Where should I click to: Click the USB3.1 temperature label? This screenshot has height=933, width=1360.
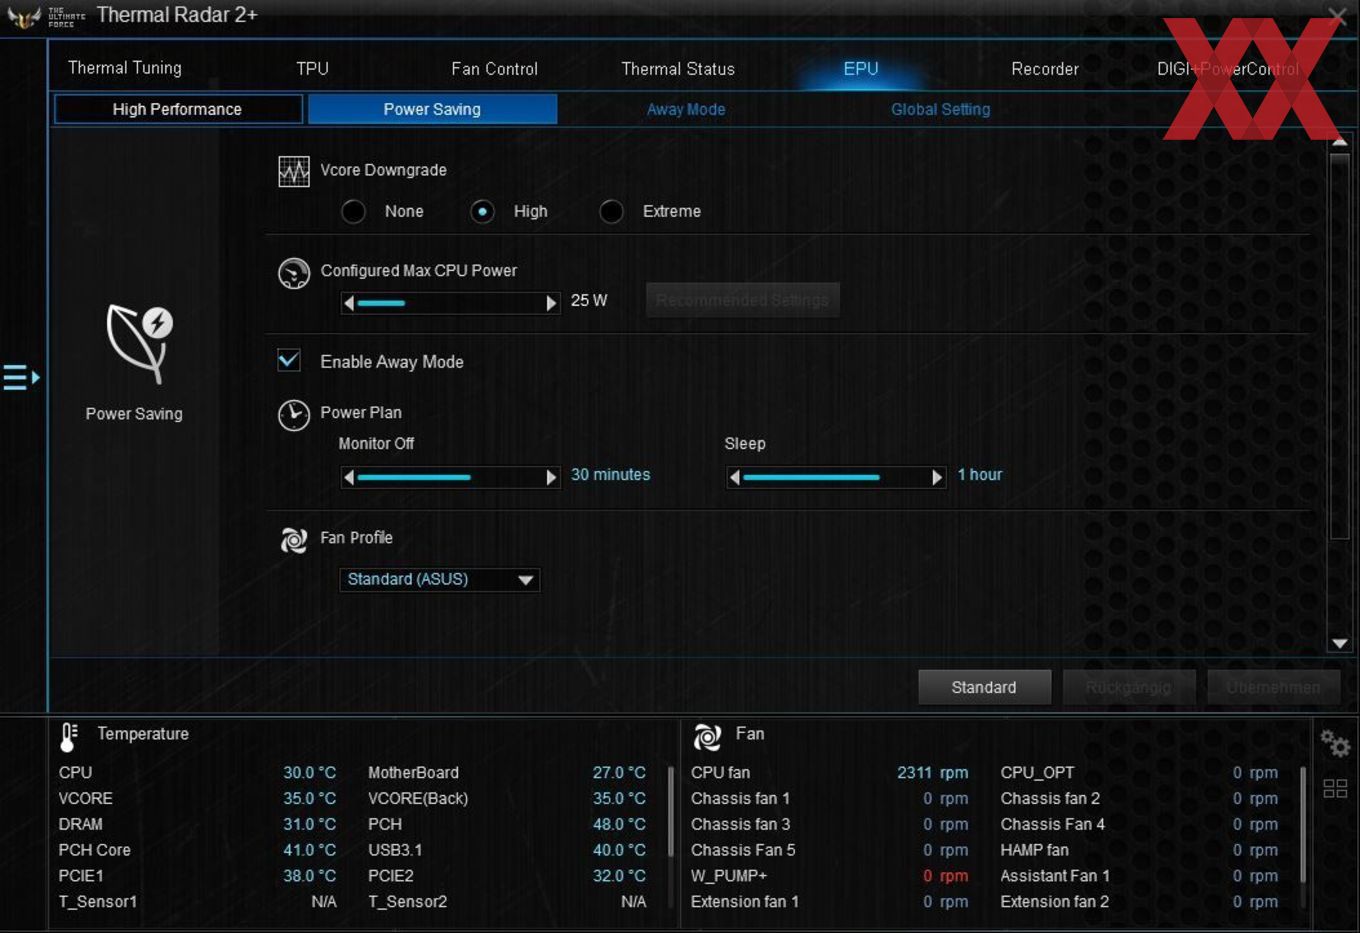395,850
